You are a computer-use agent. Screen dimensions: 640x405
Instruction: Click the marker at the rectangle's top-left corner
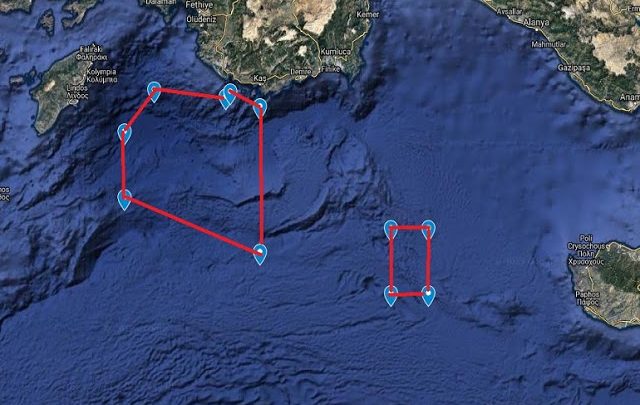pyautogui.click(x=391, y=229)
